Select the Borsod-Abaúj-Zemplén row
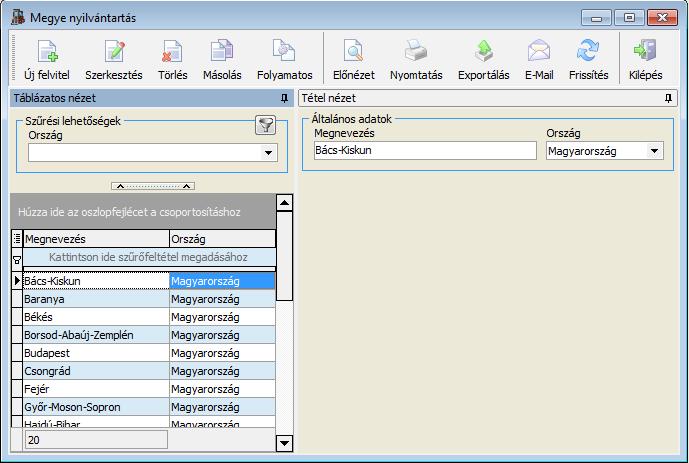689x463 pixels. point(149,335)
